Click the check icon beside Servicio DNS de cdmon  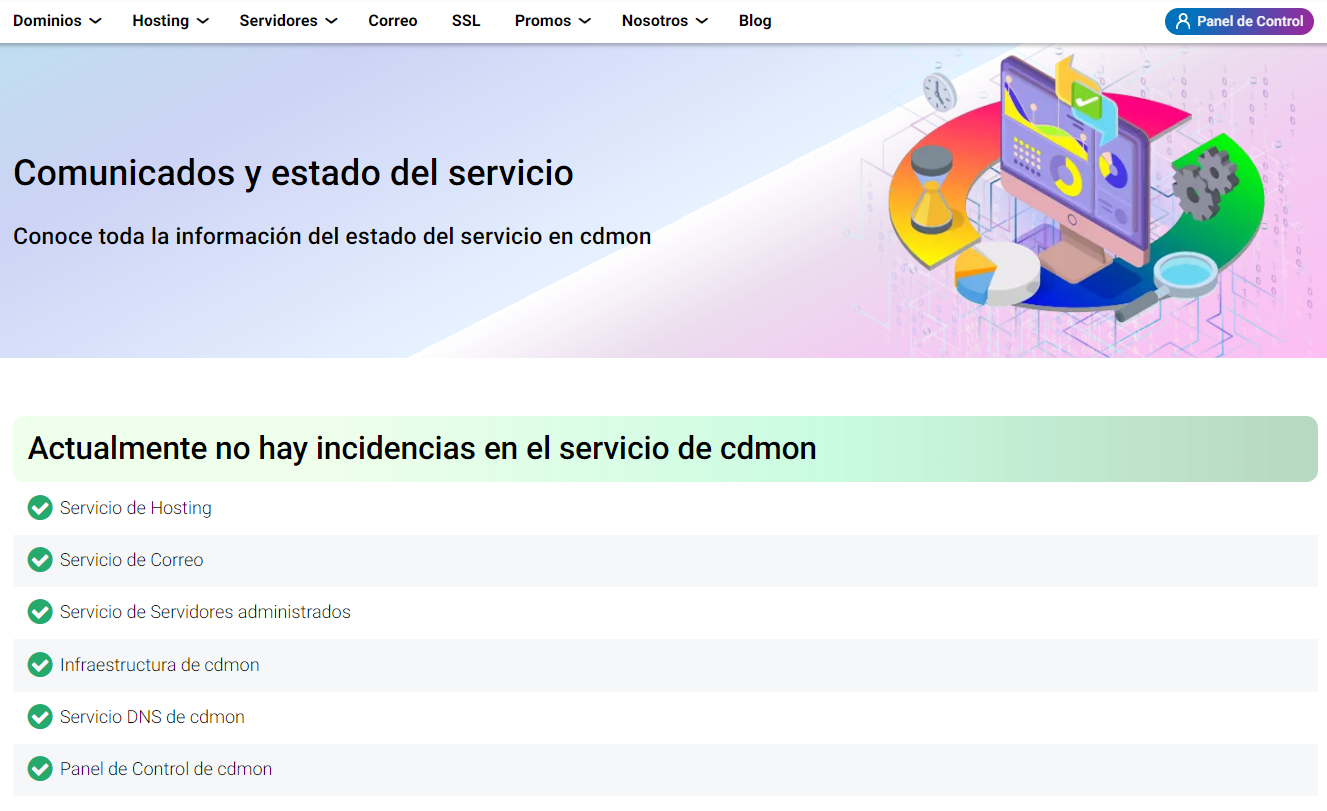coord(40,717)
